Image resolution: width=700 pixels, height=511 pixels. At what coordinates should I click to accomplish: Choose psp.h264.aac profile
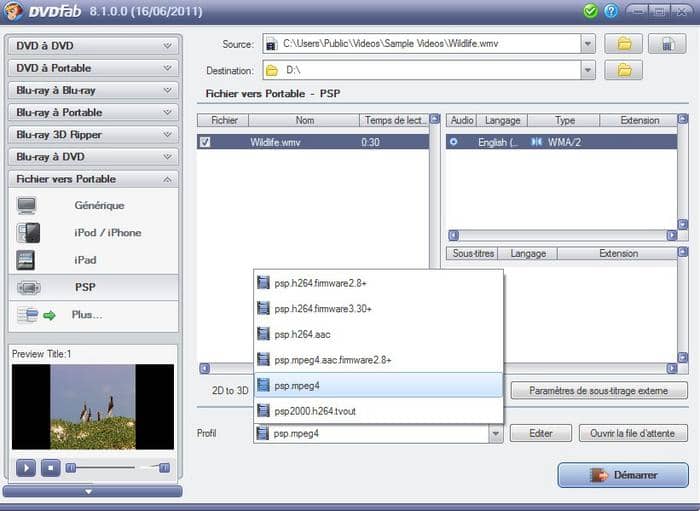(379, 334)
